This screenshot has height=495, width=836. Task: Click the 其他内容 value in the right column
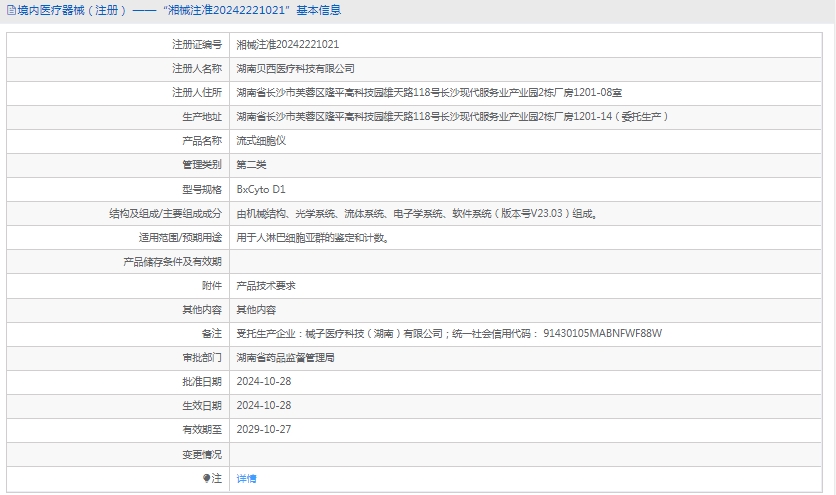(256, 310)
